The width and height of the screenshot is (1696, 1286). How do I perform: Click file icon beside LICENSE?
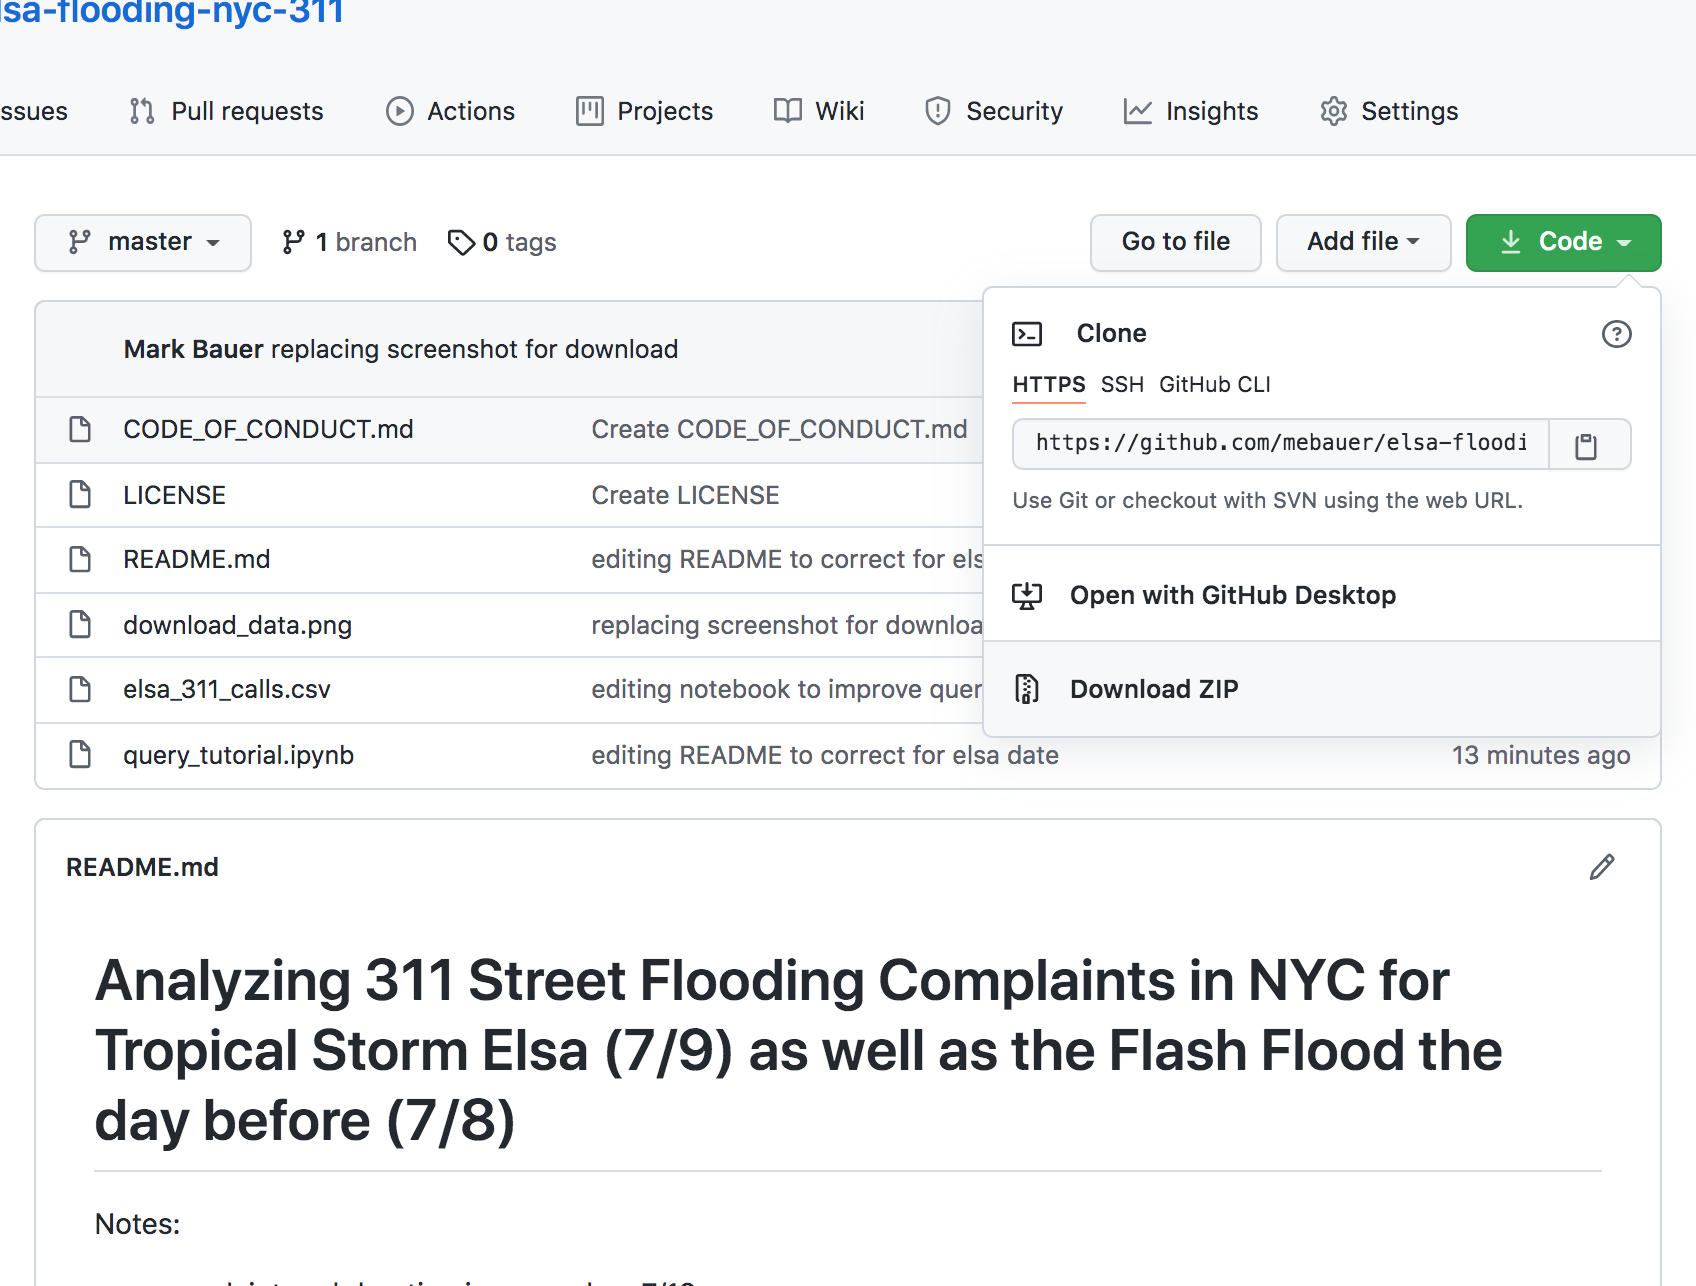[x=80, y=494]
